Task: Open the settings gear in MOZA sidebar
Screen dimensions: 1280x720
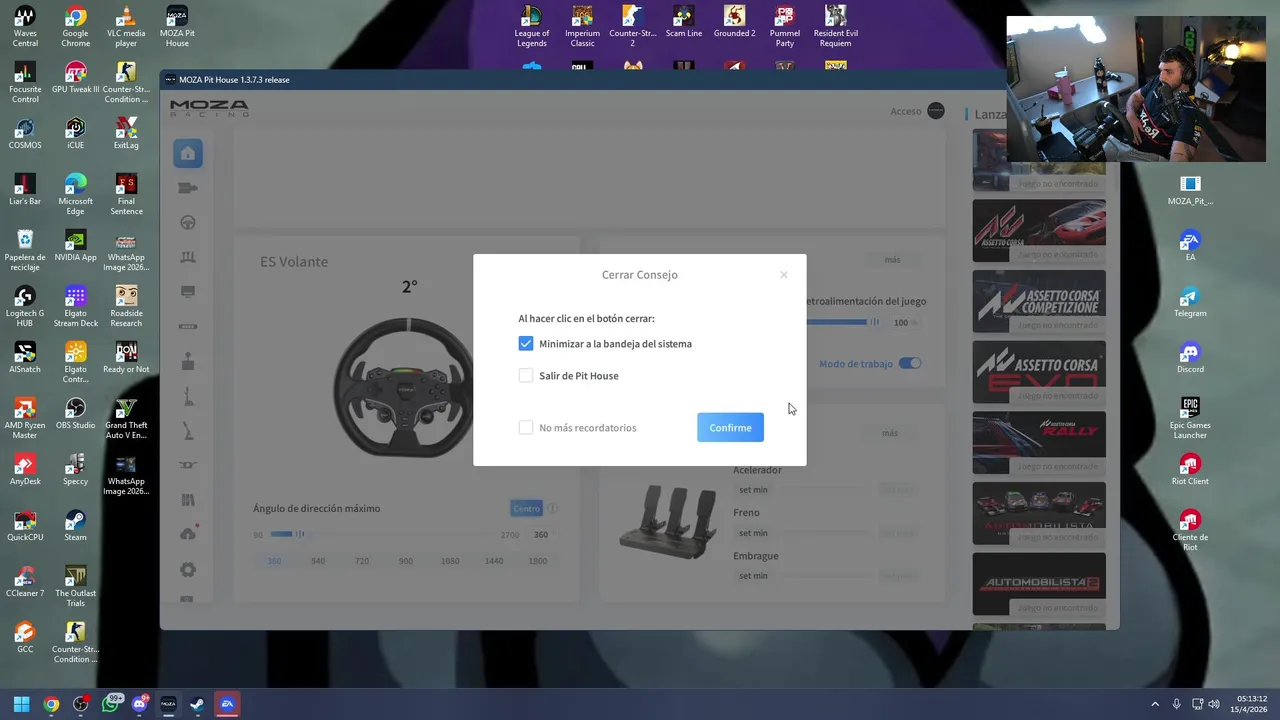Action: click(188, 570)
